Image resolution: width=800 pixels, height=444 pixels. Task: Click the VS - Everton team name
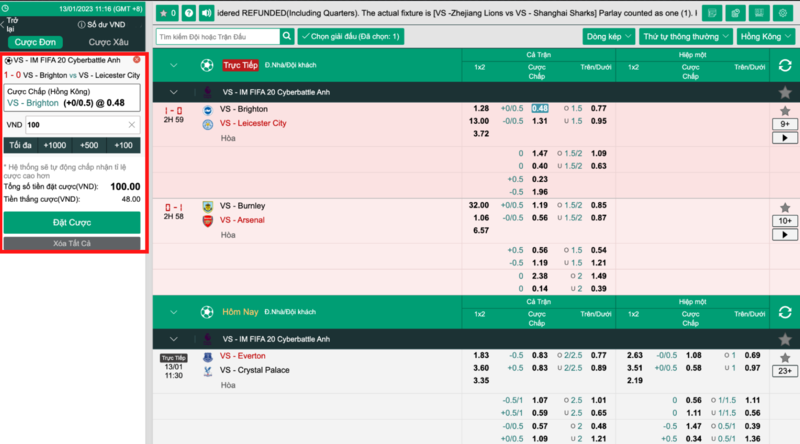pos(243,356)
